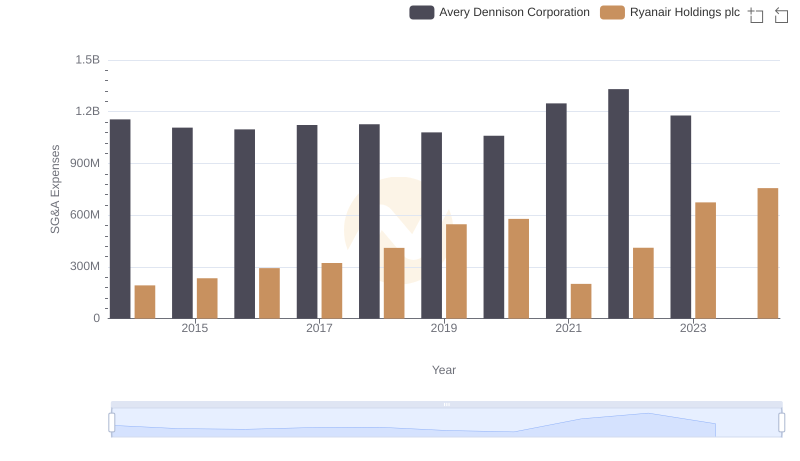
Task: Click the left handle of range slider
Action: [112, 422]
